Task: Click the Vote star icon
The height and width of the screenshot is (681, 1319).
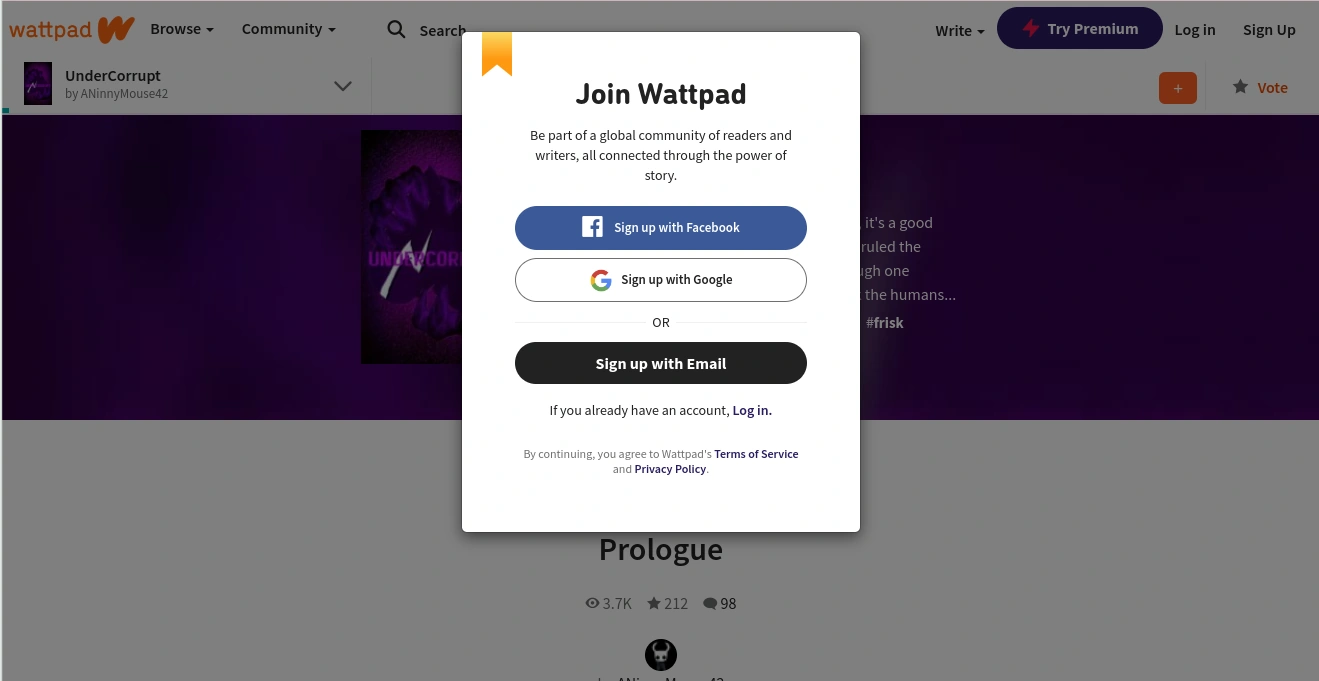Action: [1240, 87]
